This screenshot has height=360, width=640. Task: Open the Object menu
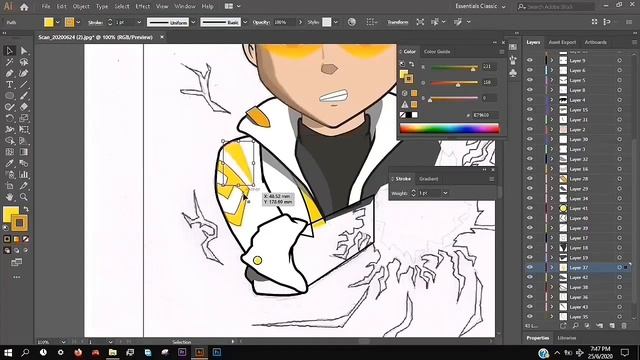pos(81,7)
